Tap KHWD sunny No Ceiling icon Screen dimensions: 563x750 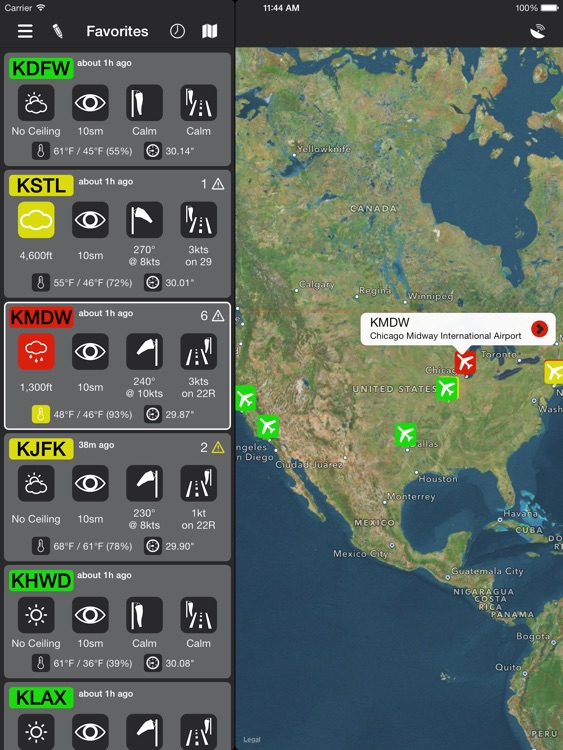36,615
